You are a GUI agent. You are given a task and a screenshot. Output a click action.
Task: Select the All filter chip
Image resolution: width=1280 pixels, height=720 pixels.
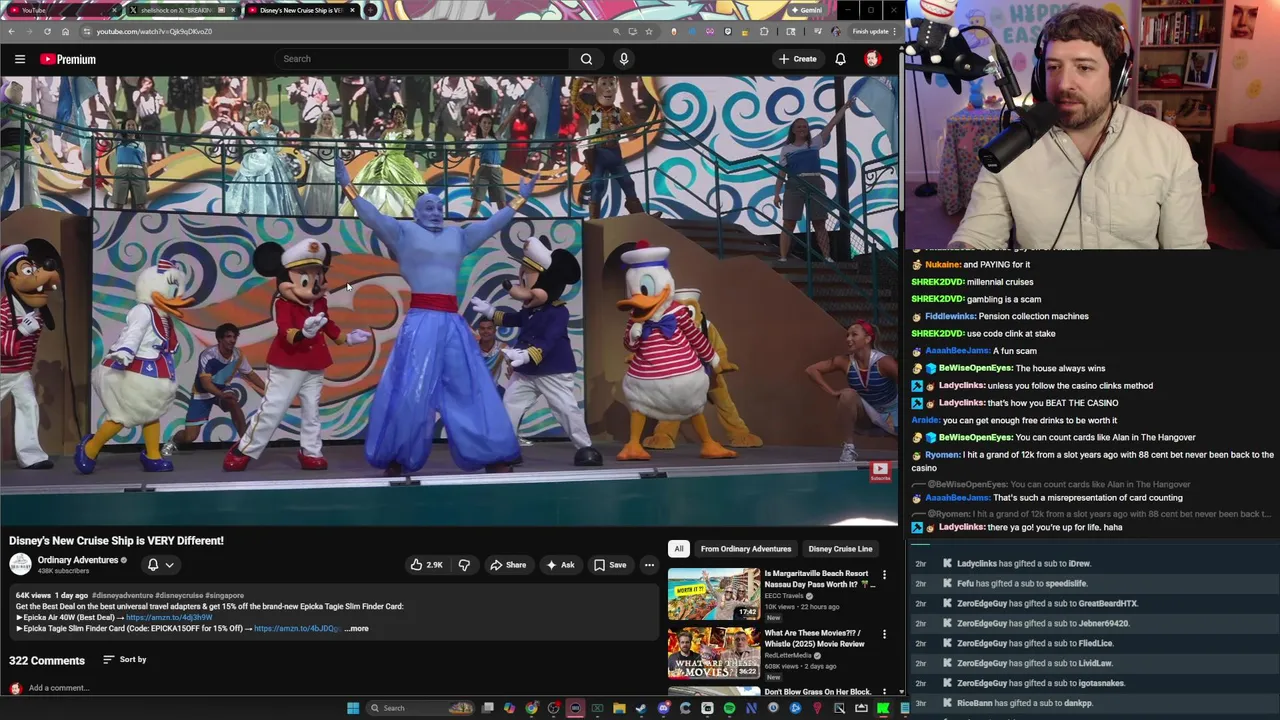click(x=678, y=549)
